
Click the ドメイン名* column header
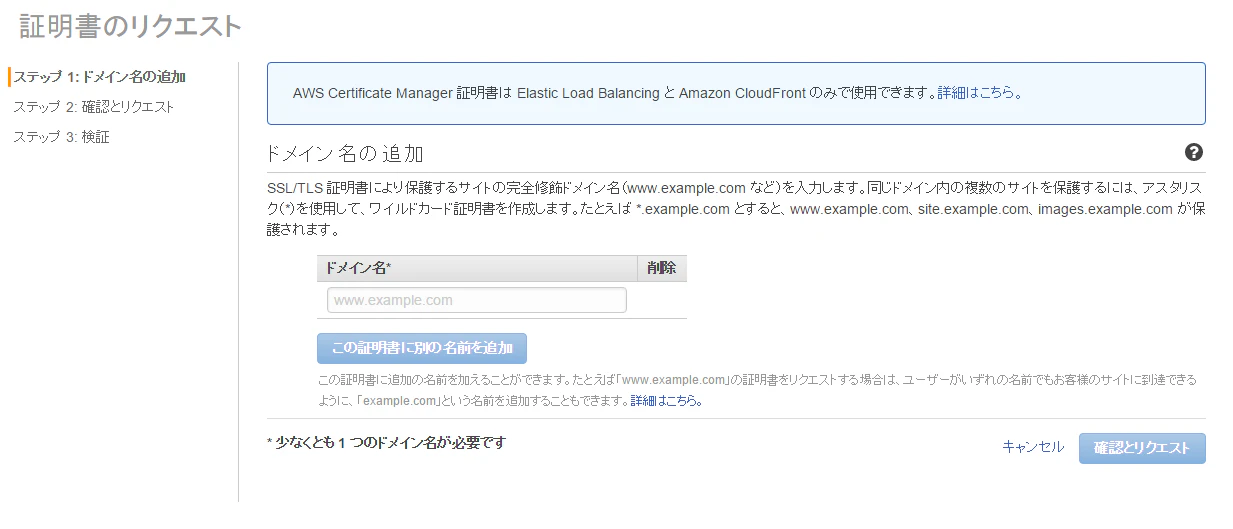(x=477, y=268)
